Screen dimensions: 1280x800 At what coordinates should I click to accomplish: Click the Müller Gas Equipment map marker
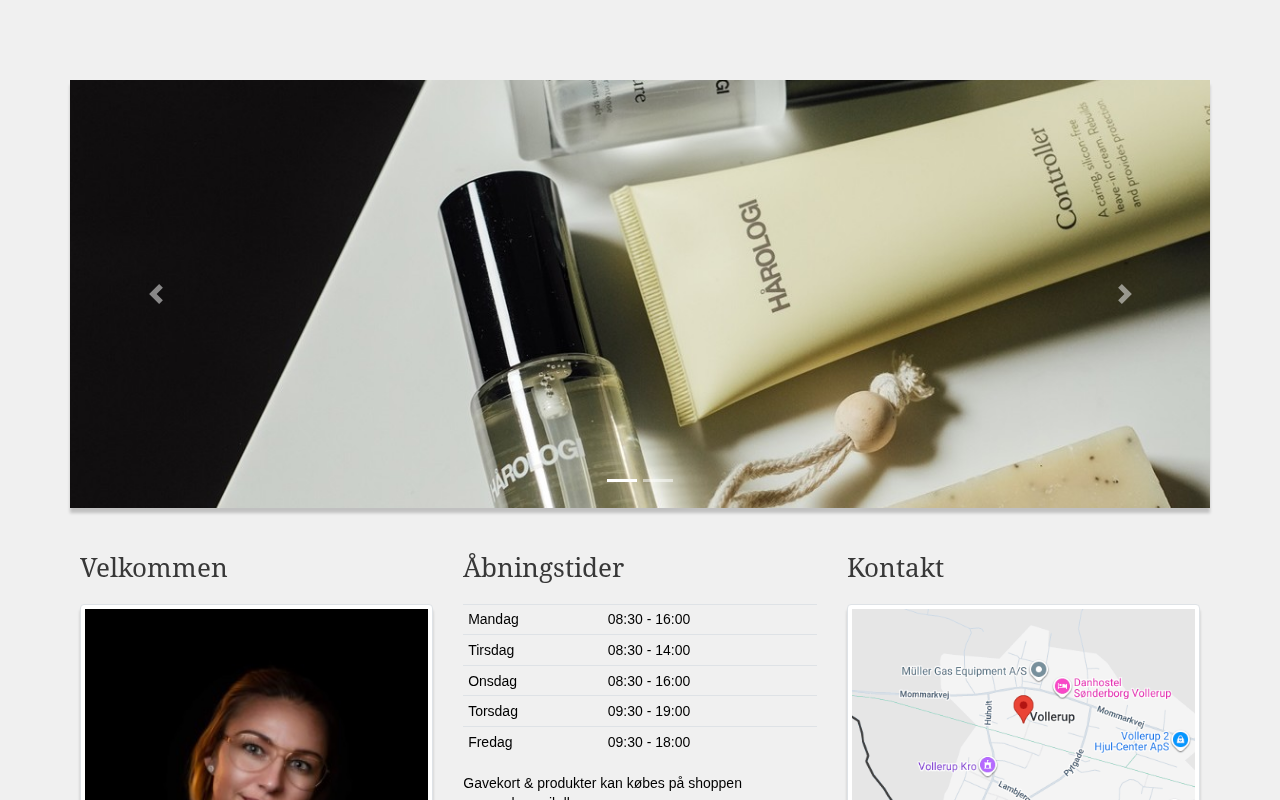click(1039, 669)
